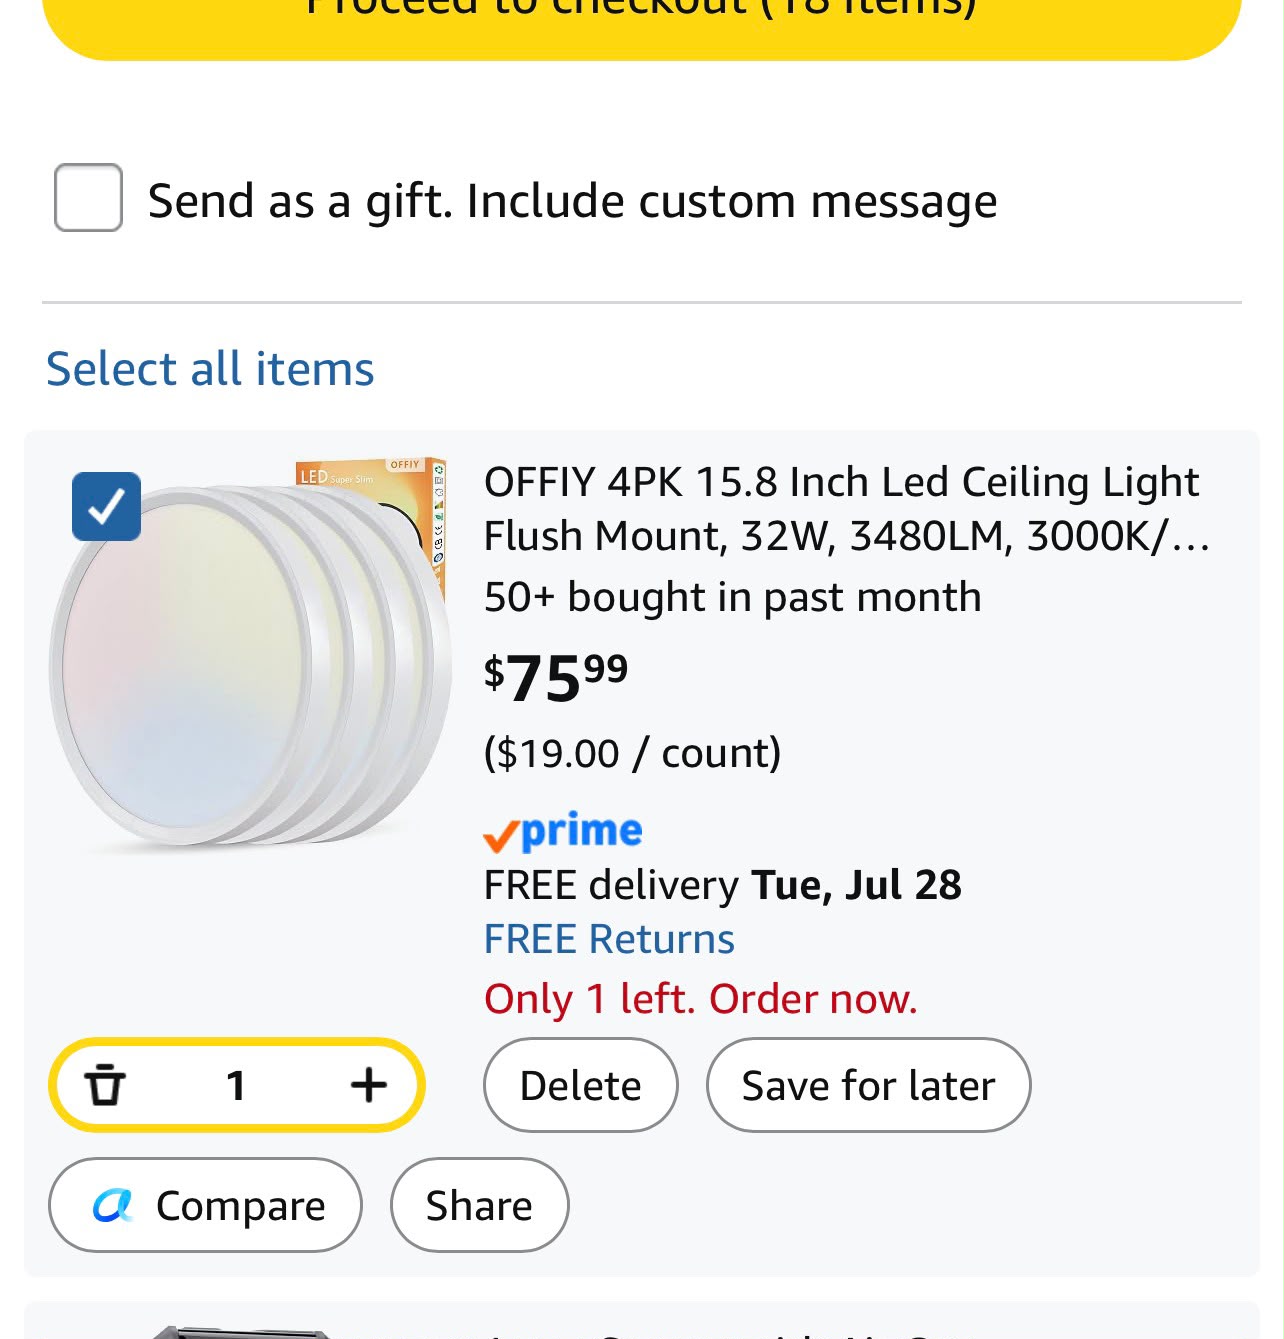Tap the trash icon in quantity stepper
The image size is (1284, 1339).
105,1085
